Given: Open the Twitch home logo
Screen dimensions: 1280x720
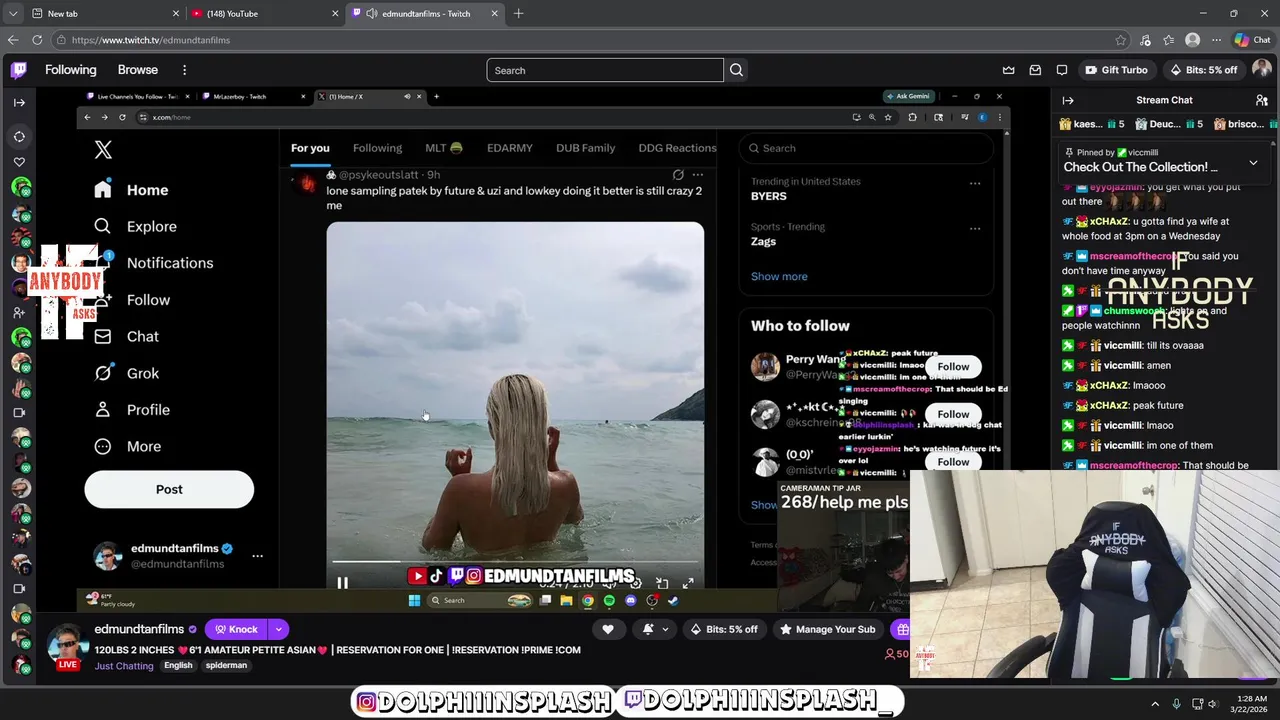Looking at the screenshot, I should click(19, 70).
